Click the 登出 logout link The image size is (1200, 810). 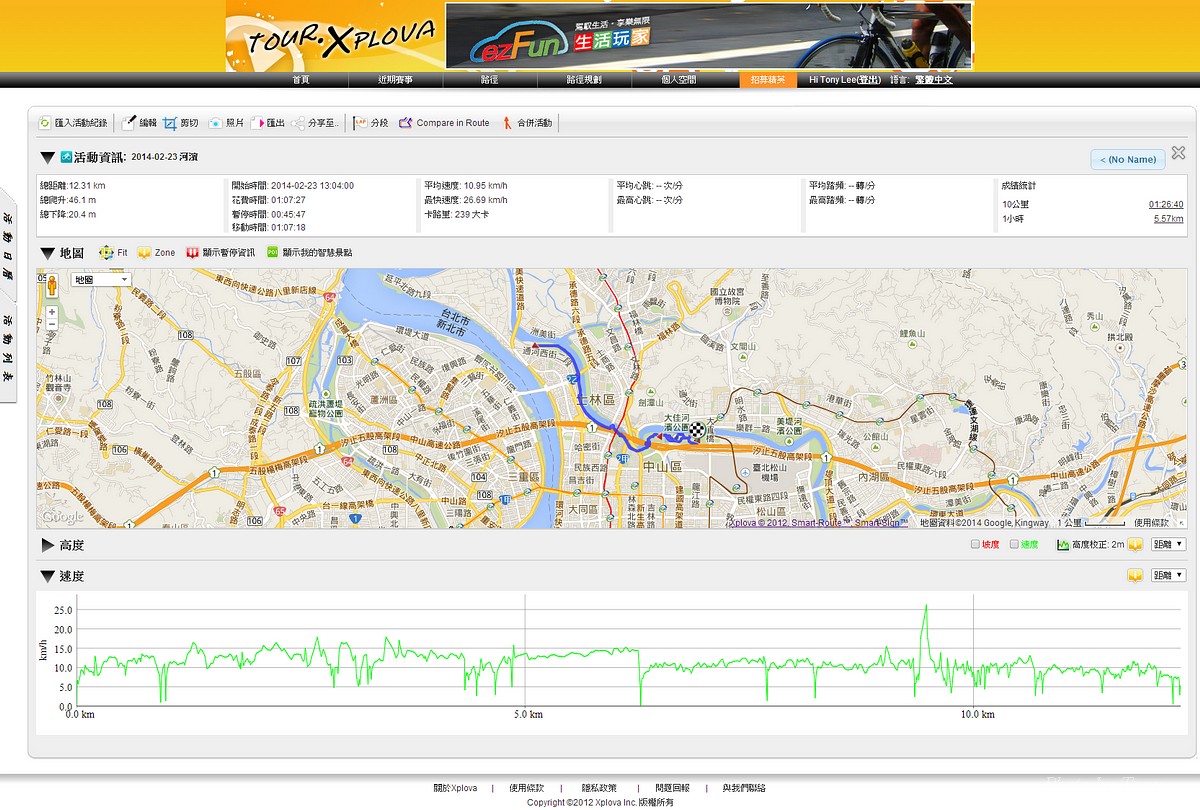(869, 80)
